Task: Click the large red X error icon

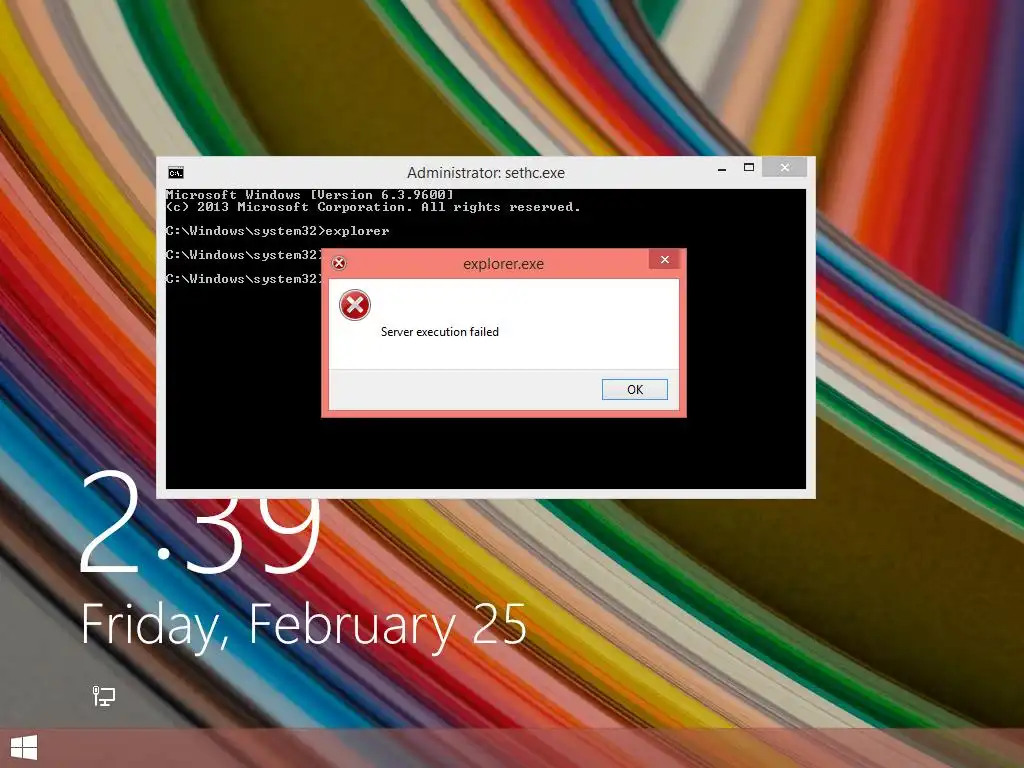Action: (x=355, y=305)
